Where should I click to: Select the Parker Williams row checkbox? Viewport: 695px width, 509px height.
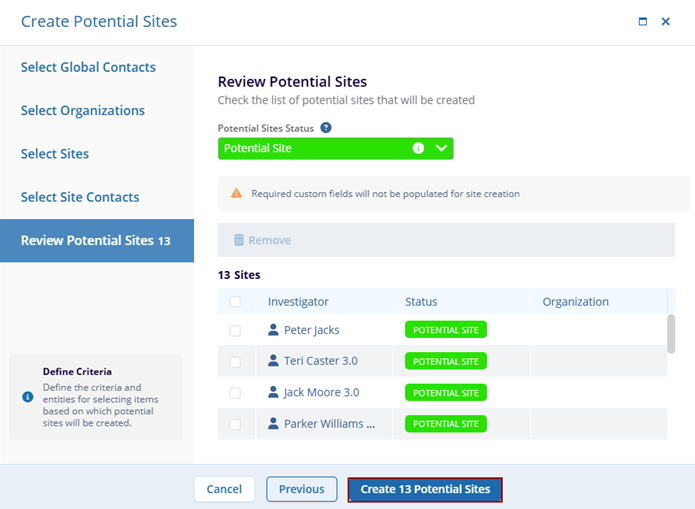[235, 424]
